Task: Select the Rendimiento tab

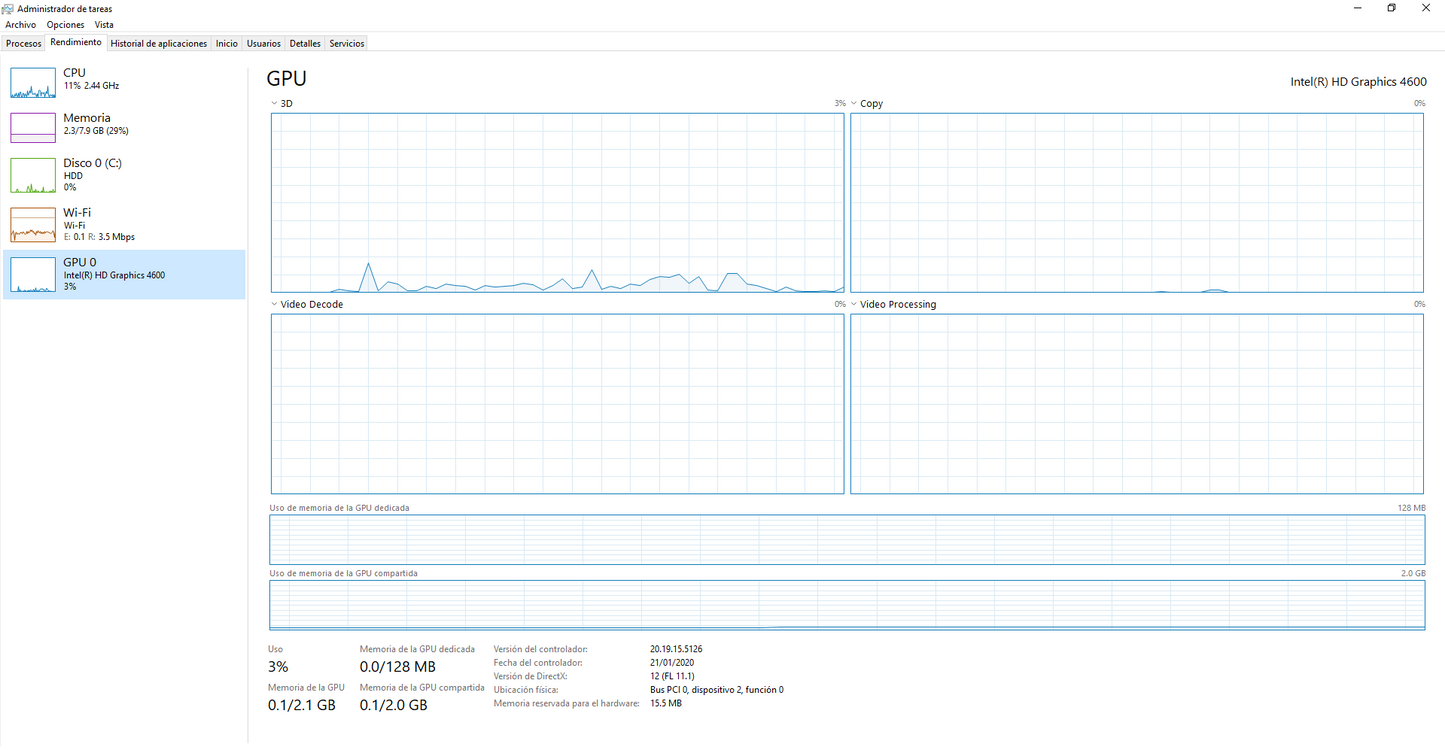Action: (x=76, y=43)
